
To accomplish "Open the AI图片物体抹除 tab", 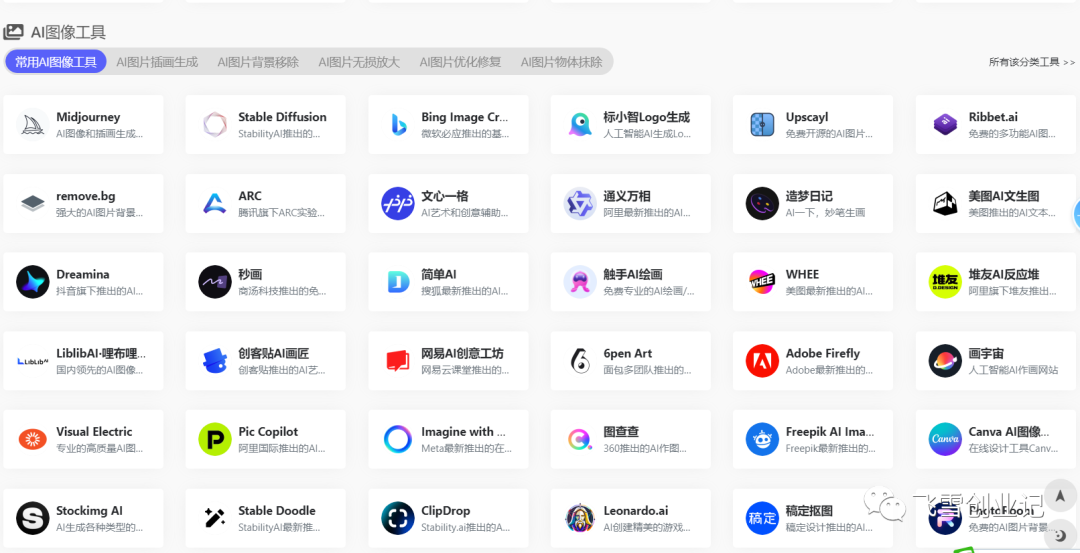I will pyautogui.click(x=561, y=62).
